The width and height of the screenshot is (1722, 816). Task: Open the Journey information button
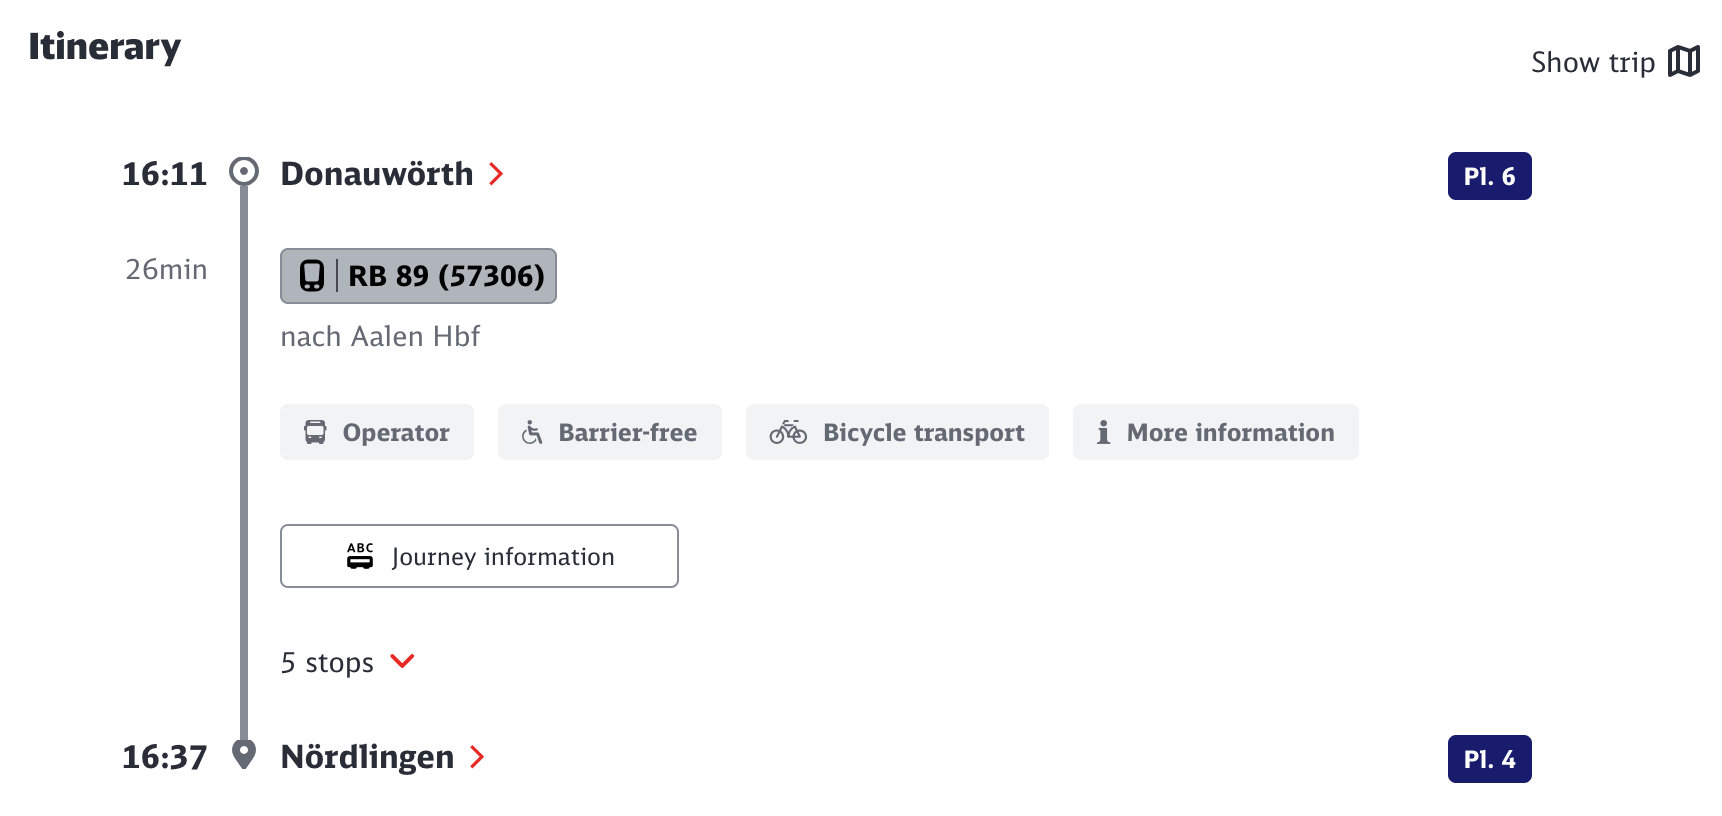[479, 556]
